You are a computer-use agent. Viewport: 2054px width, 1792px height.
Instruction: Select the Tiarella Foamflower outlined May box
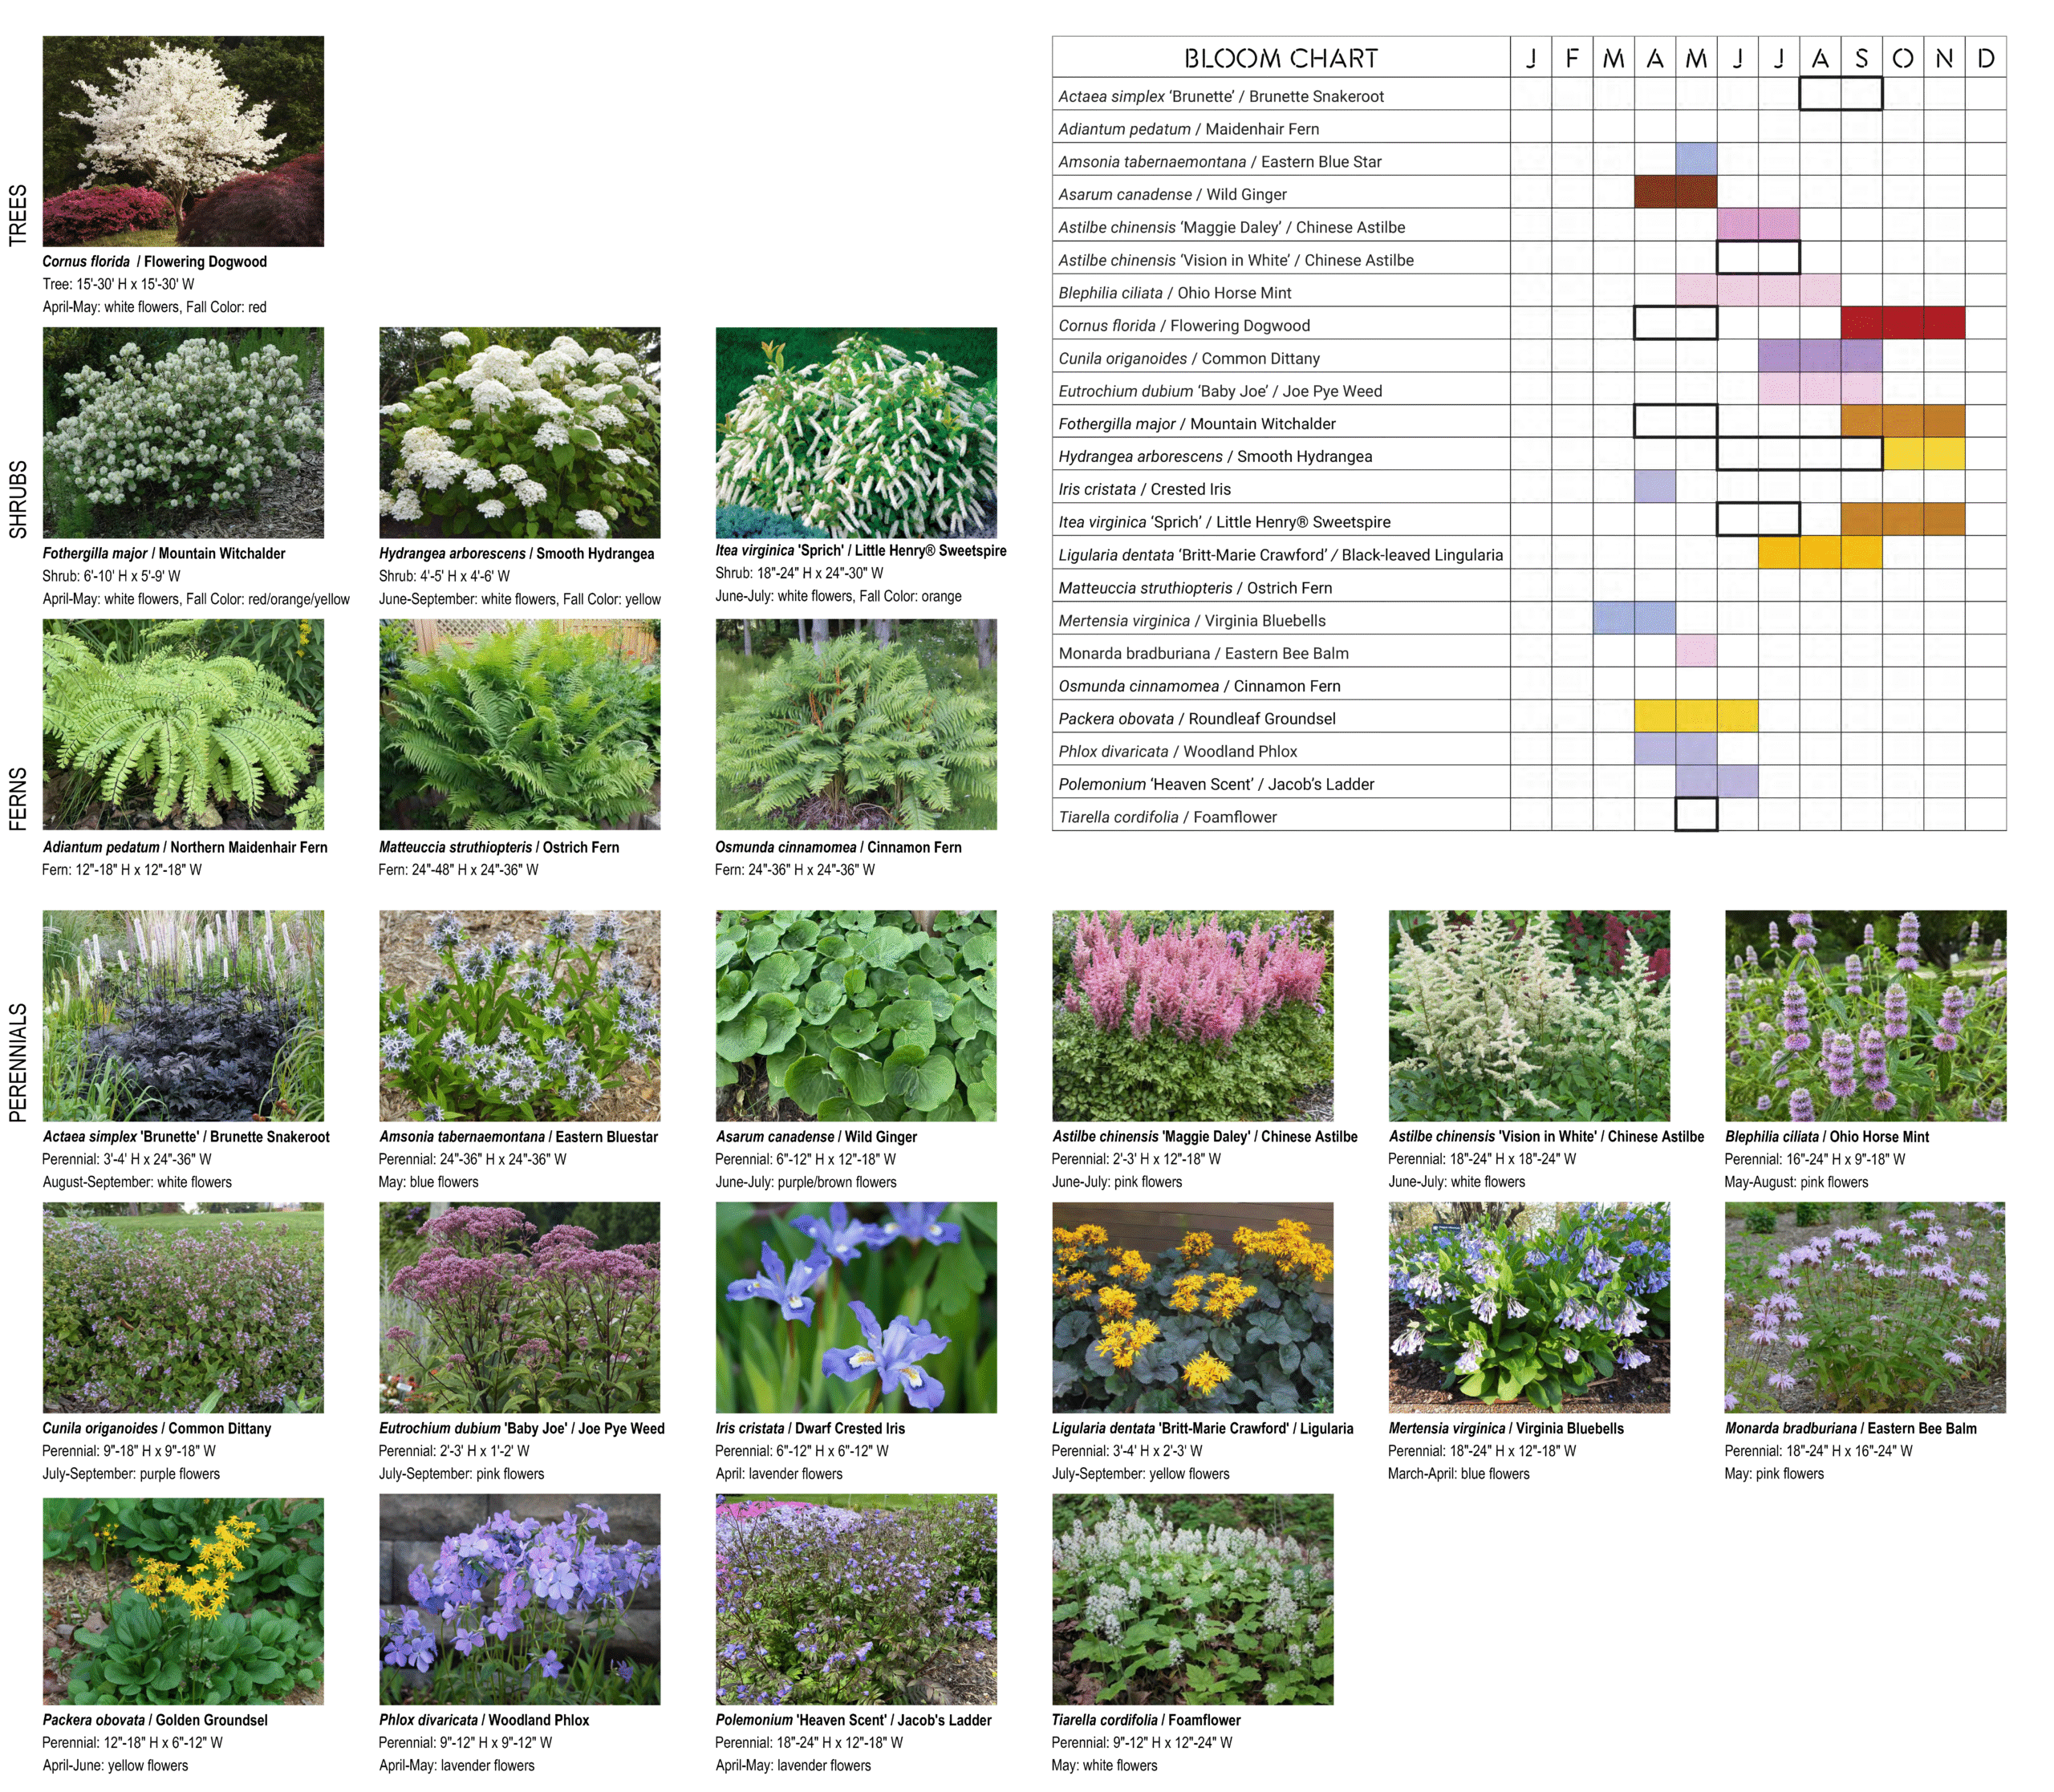[x=1696, y=814]
